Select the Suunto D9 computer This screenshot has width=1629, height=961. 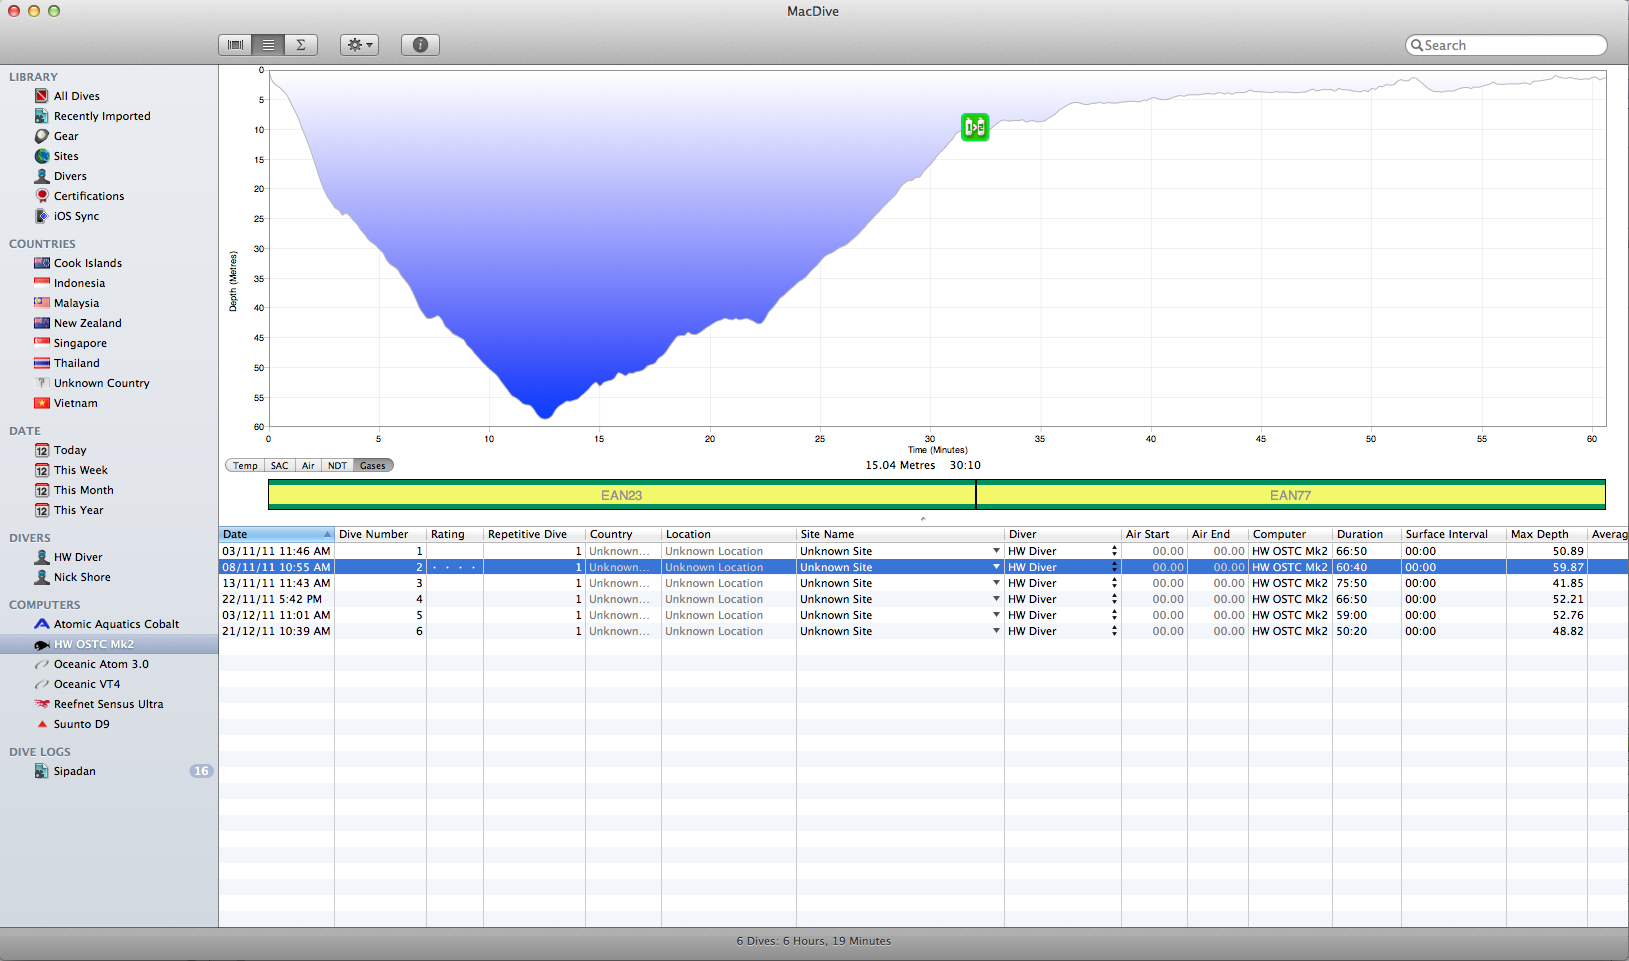coord(81,724)
